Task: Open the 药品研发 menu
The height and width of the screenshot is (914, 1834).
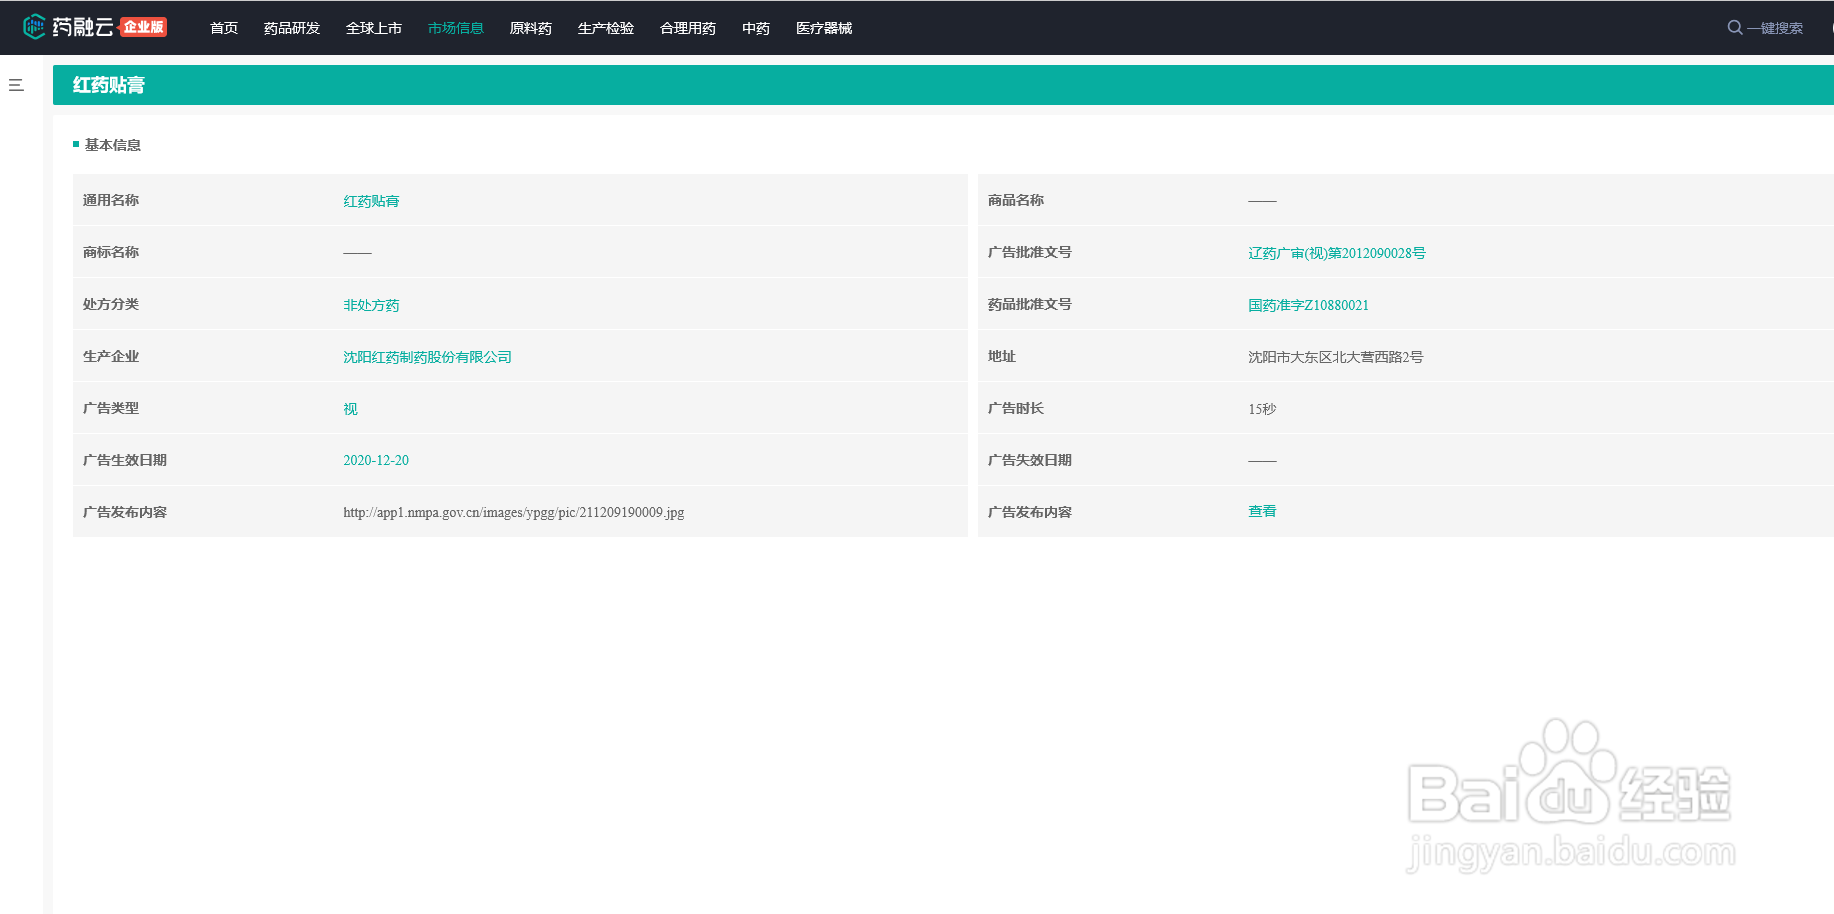Action: (x=292, y=28)
